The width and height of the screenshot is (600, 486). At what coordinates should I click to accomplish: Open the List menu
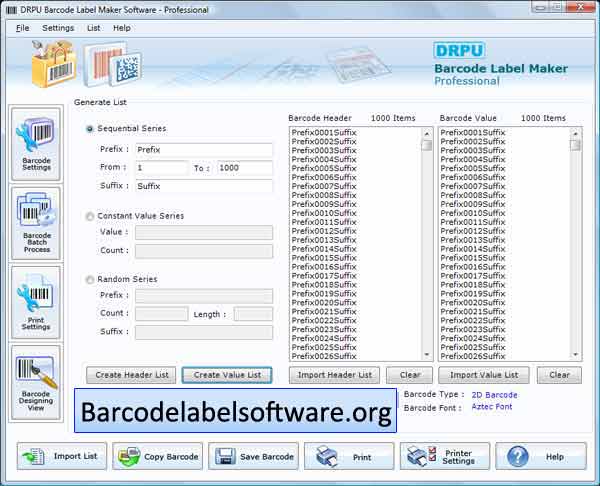click(x=93, y=28)
